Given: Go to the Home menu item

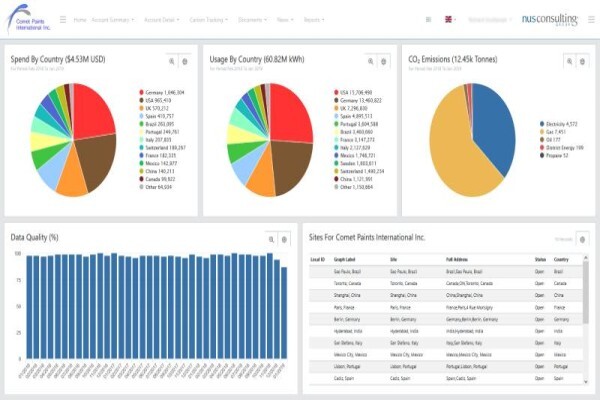Looking at the screenshot, I should coord(80,20).
